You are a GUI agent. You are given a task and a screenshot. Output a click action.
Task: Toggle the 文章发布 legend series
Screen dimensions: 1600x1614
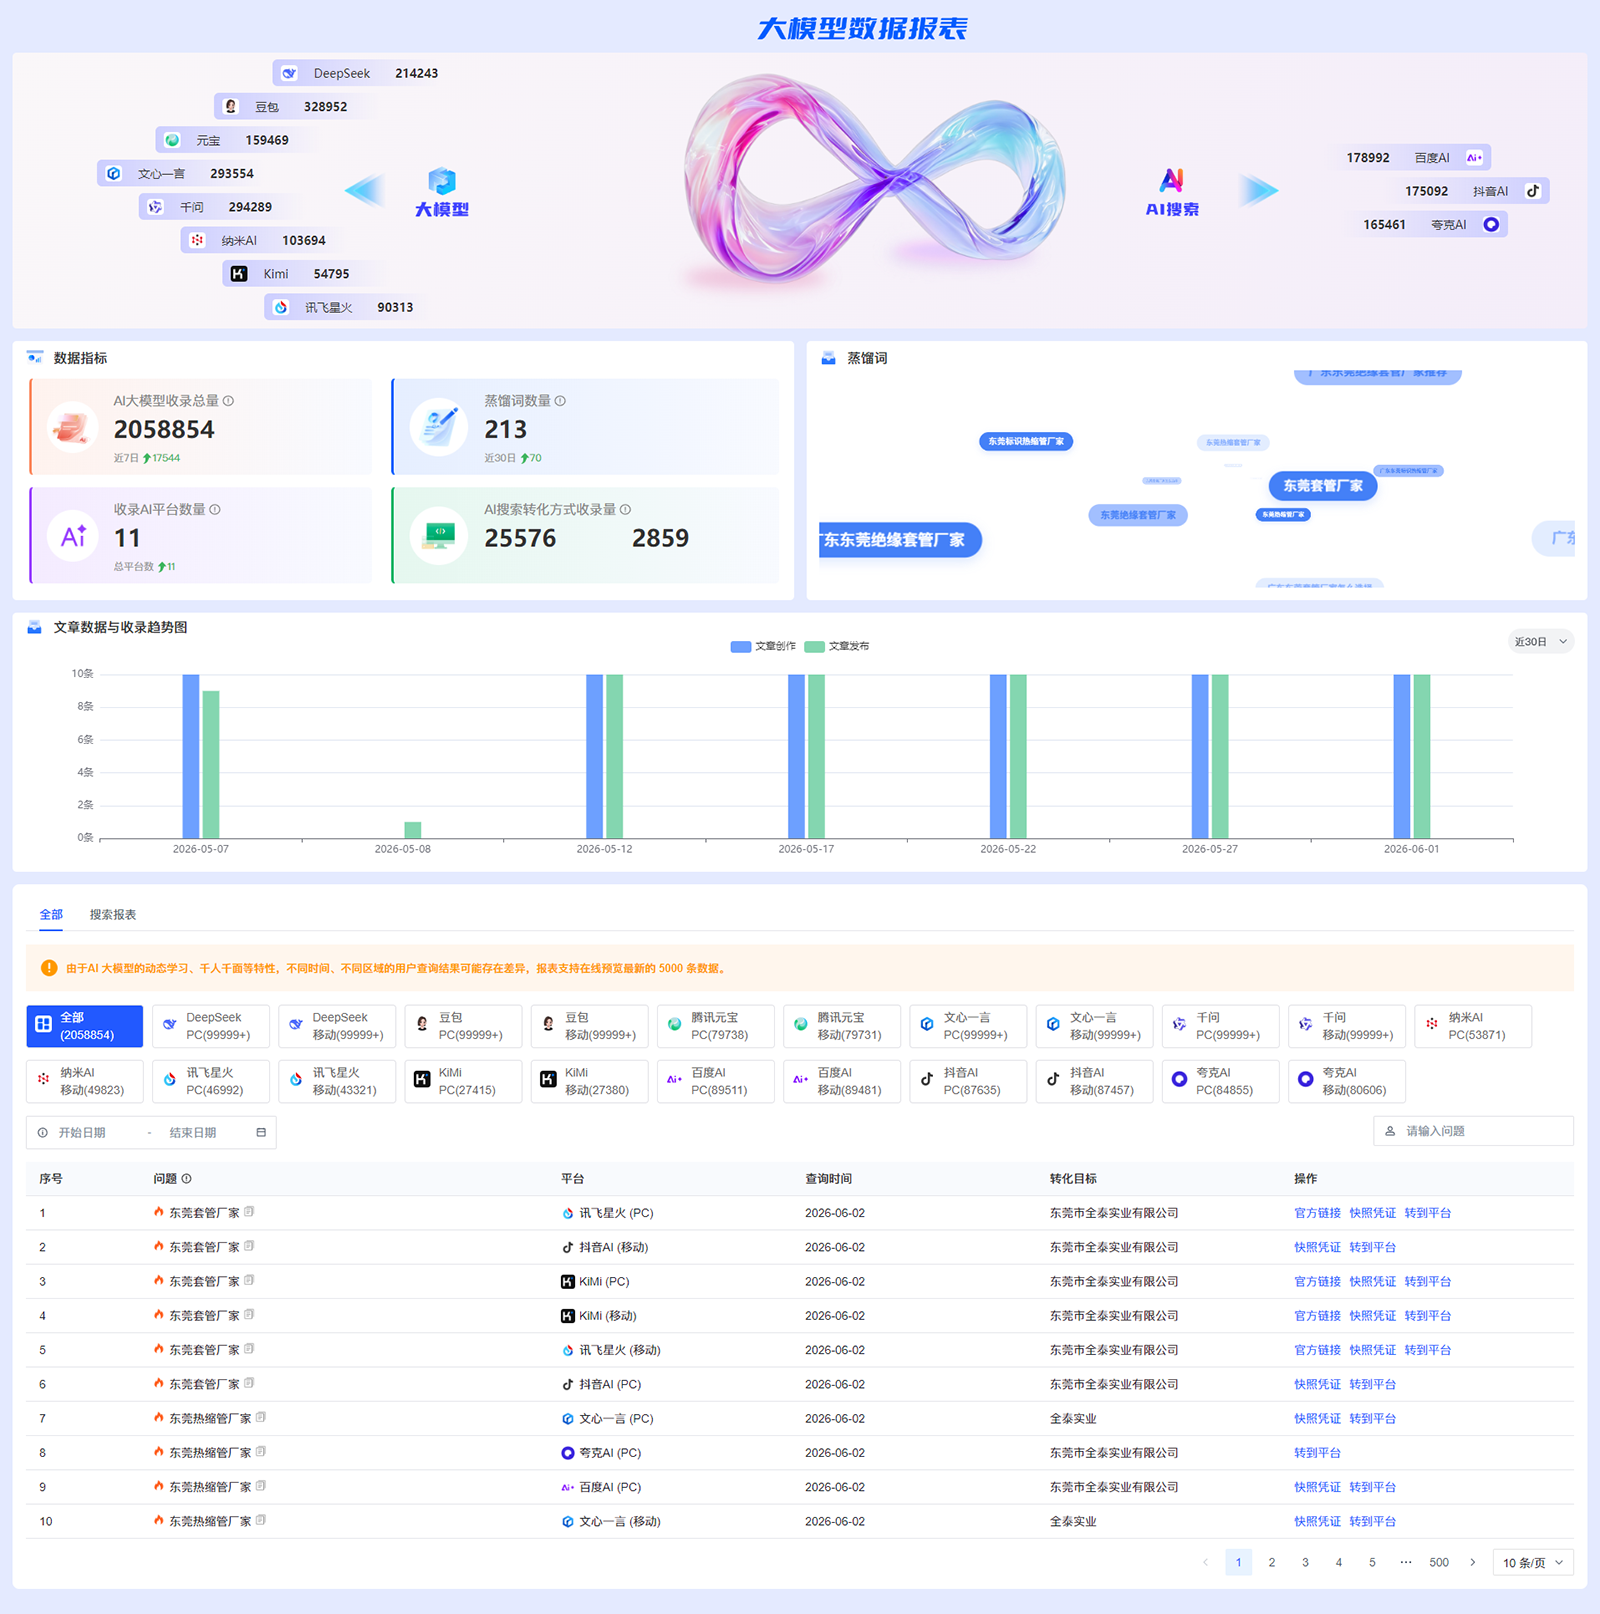click(x=837, y=646)
